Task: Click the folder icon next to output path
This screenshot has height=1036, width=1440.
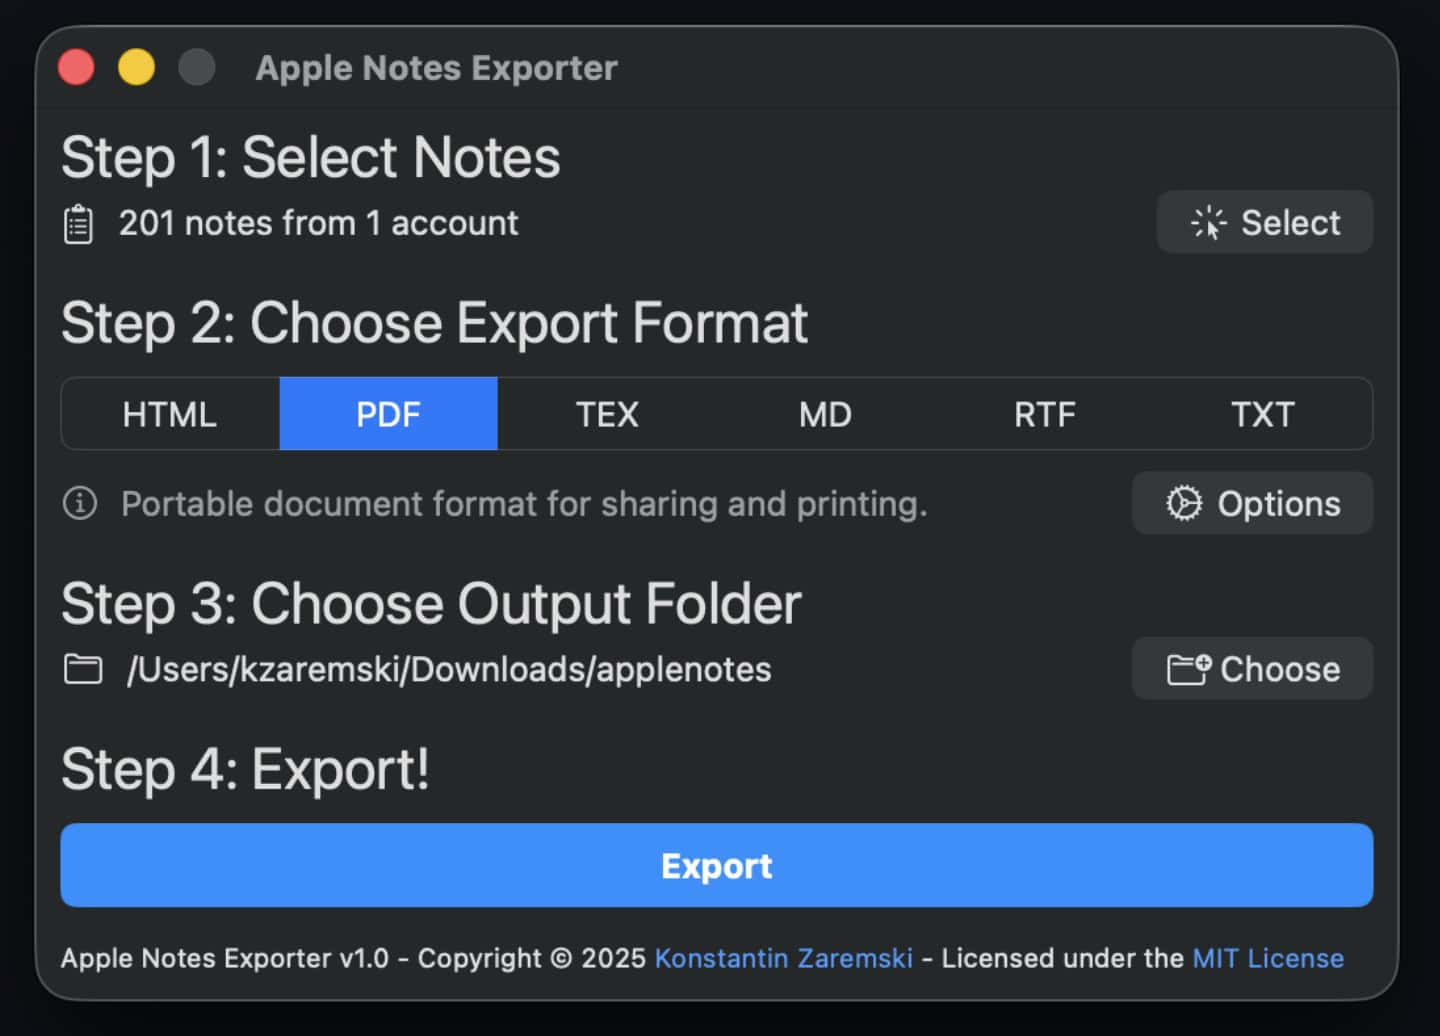Action: point(83,669)
